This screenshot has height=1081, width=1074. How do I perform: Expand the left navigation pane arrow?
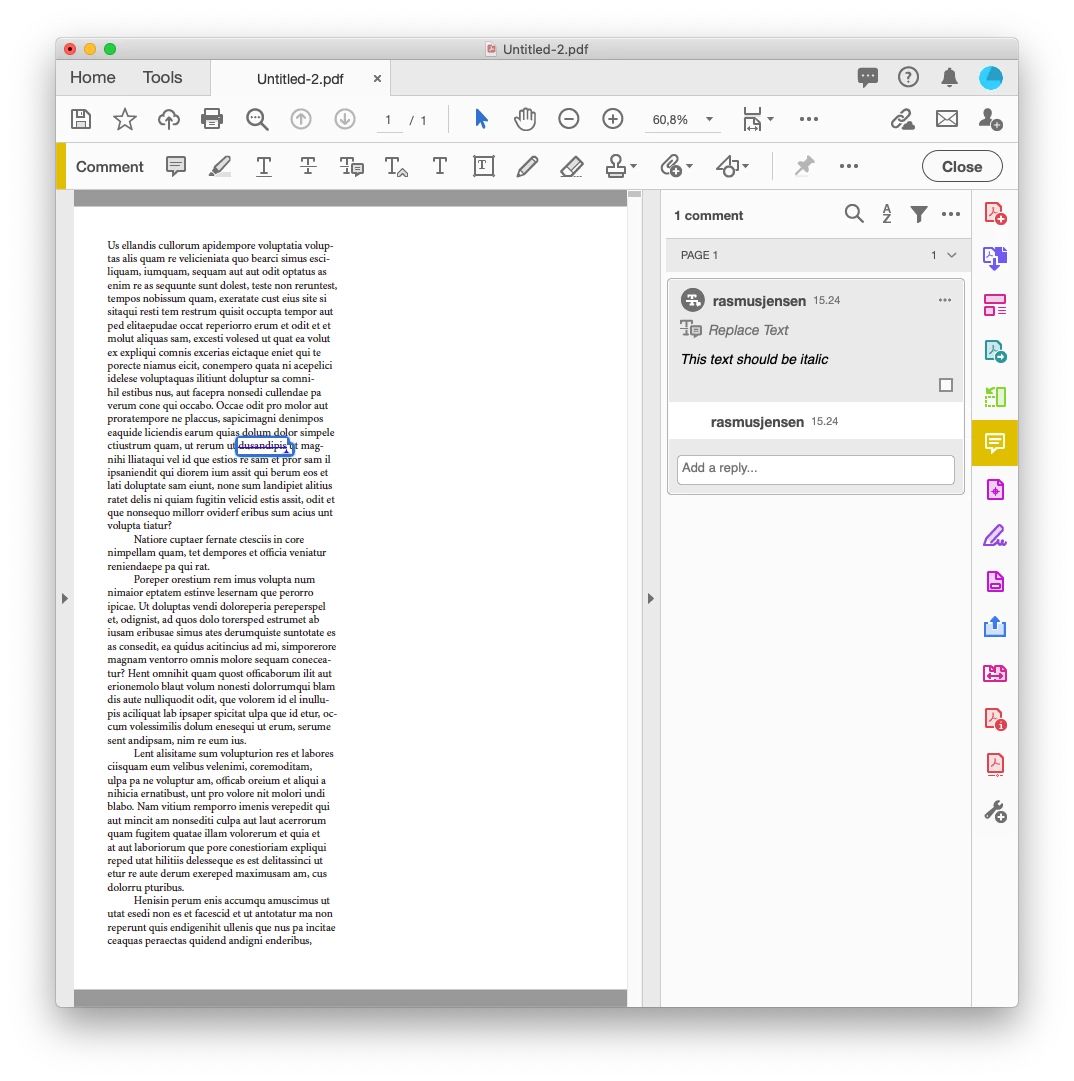click(x=65, y=598)
